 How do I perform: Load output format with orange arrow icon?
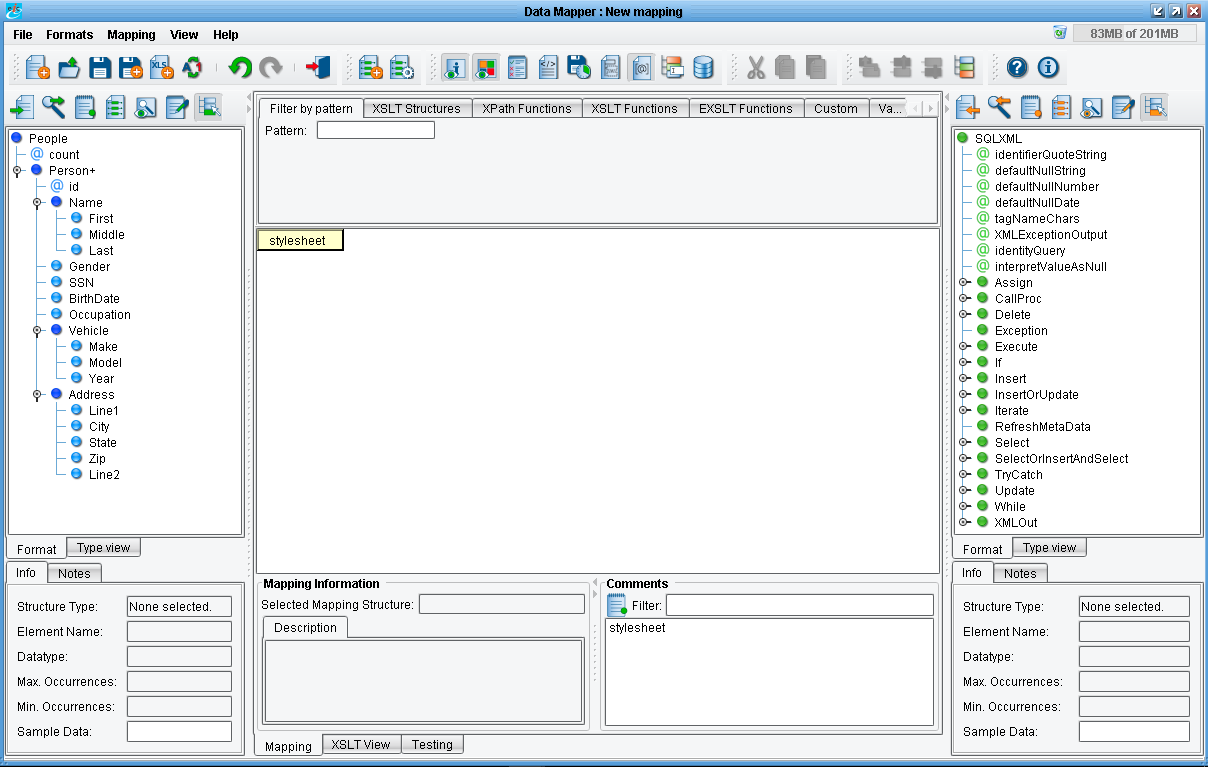967,107
